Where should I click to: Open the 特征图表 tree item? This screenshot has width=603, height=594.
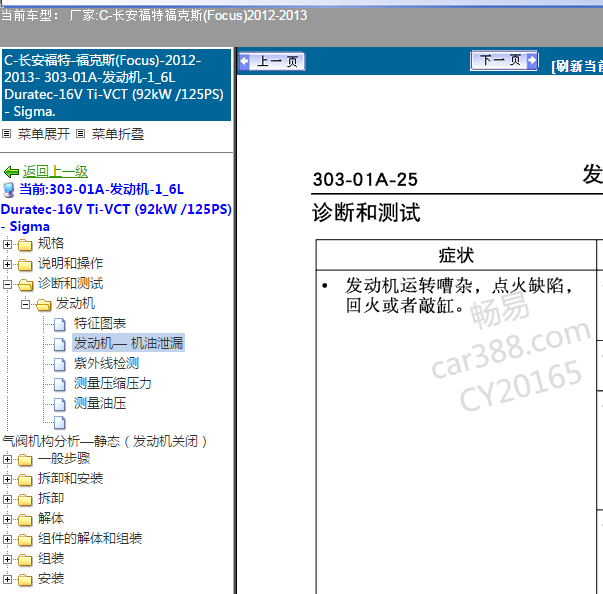[100, 324]
